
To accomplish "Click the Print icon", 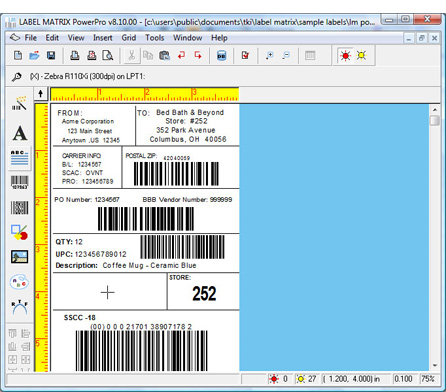I will [x=75, y=55].
